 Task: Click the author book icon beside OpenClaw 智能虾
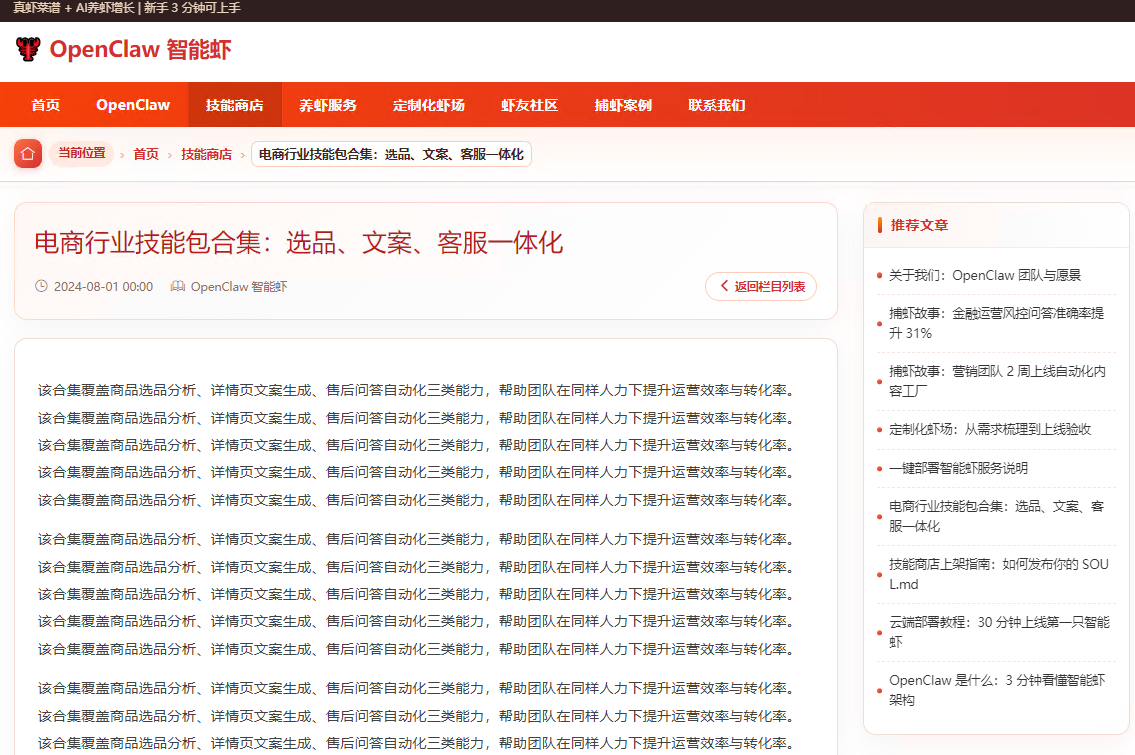tap(178, 286)
